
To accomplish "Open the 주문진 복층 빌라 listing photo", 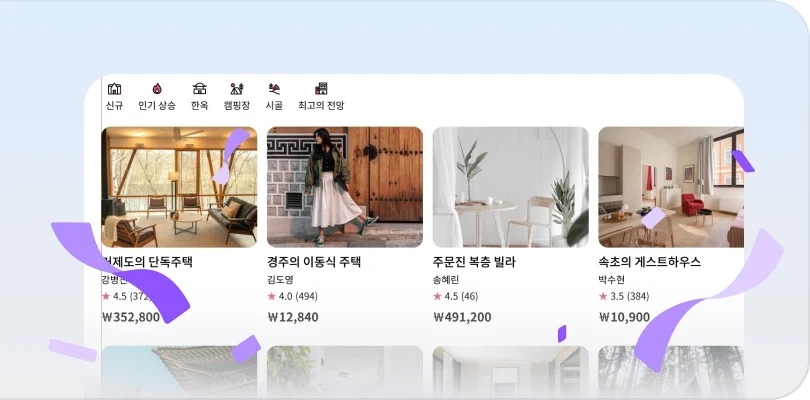I will point(511,187).
